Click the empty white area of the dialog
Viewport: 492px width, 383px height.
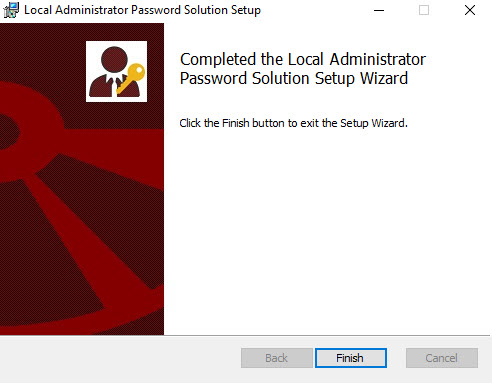pos(327,233)
